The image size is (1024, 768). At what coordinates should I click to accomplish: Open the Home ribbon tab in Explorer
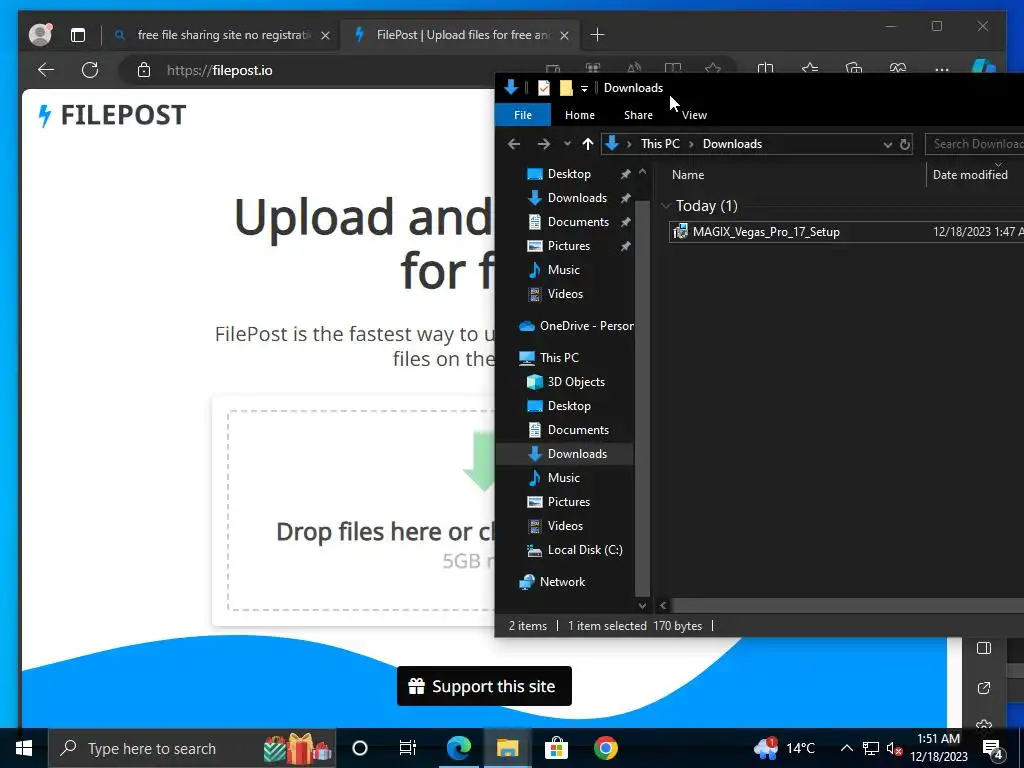[x=579, y=115]
